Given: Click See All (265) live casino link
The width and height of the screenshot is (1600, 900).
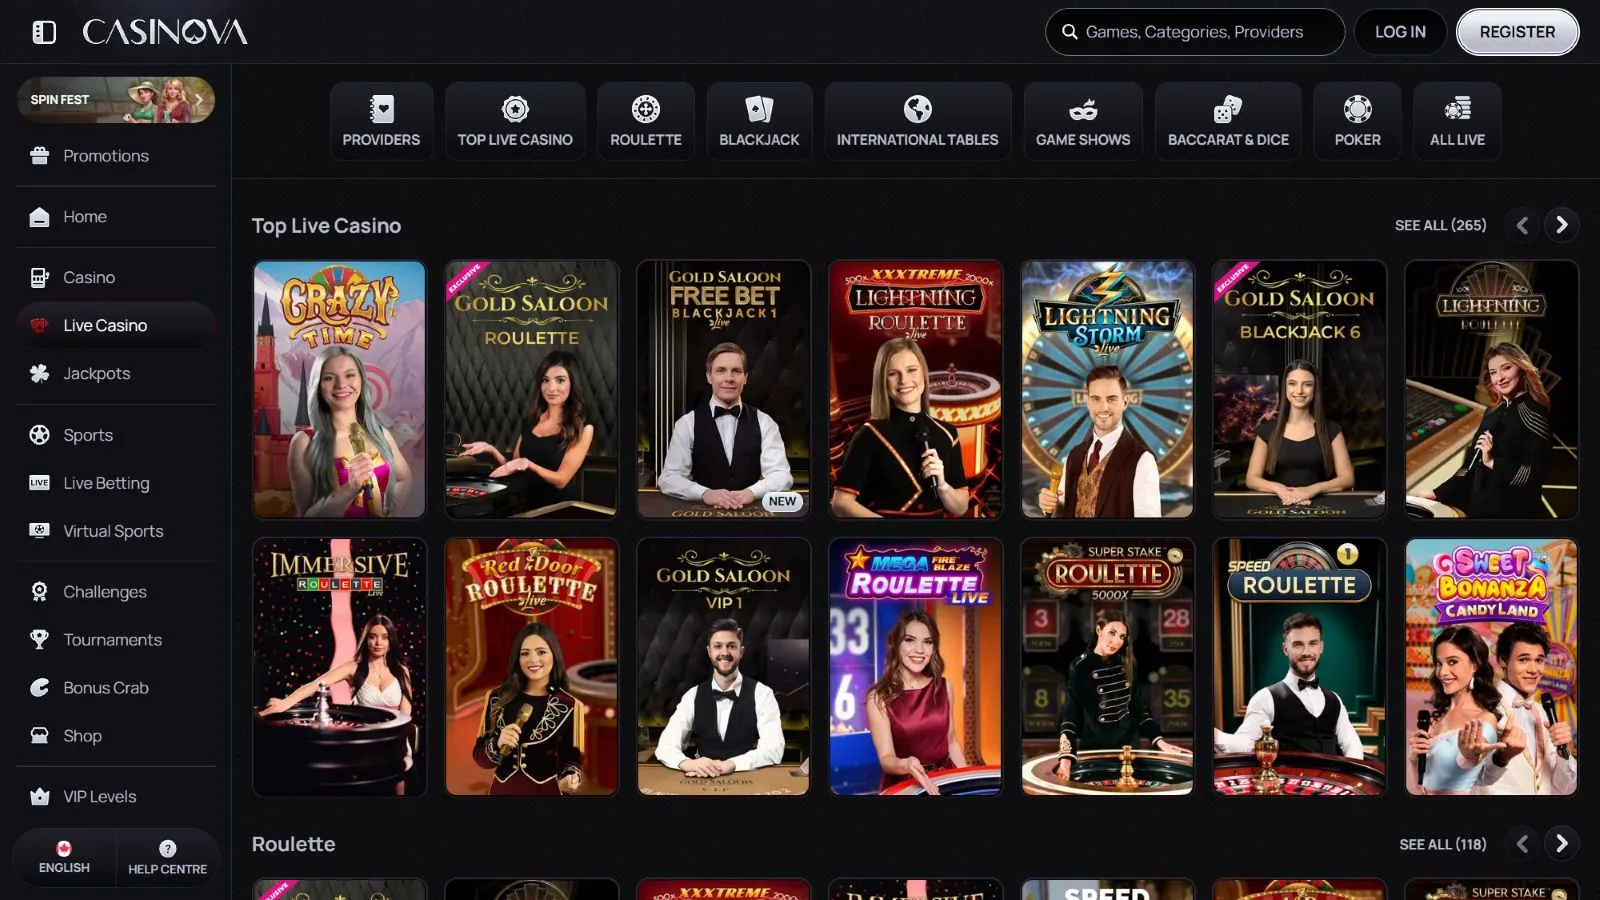Looking at the screenshot, I should point(1440,225).
